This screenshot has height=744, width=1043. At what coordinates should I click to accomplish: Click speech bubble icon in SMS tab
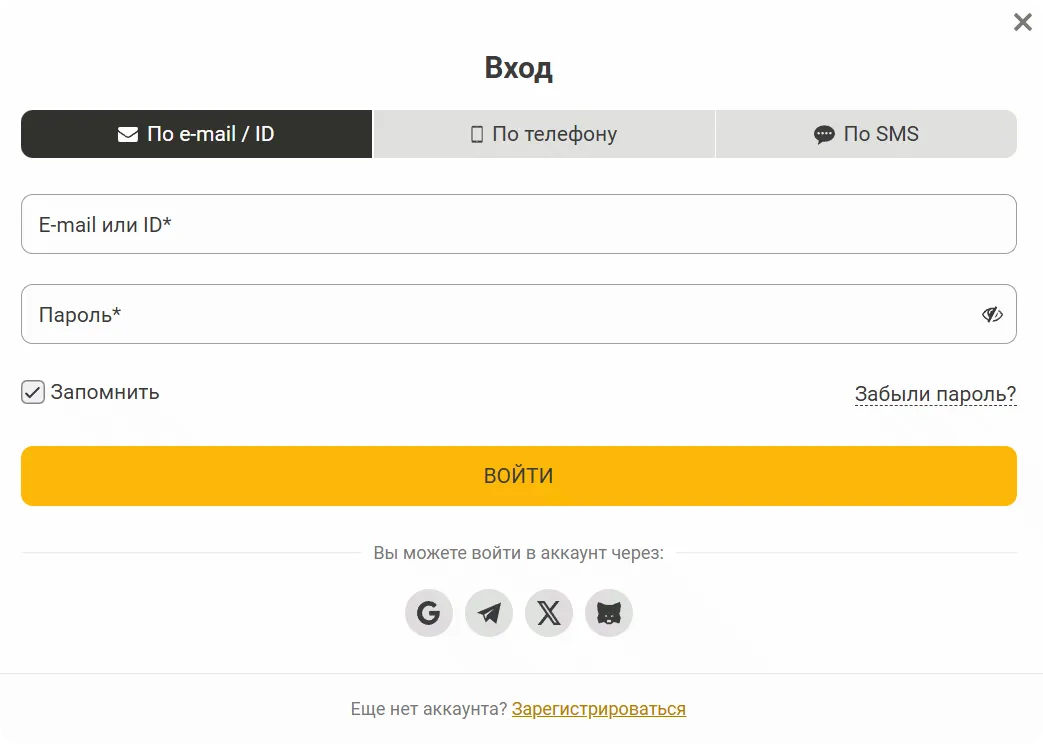(824, 134)
